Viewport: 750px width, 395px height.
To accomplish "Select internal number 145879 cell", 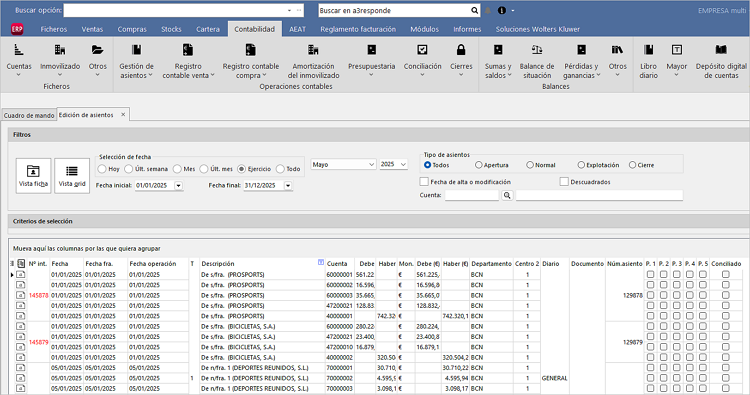I will tap(38, 342).
